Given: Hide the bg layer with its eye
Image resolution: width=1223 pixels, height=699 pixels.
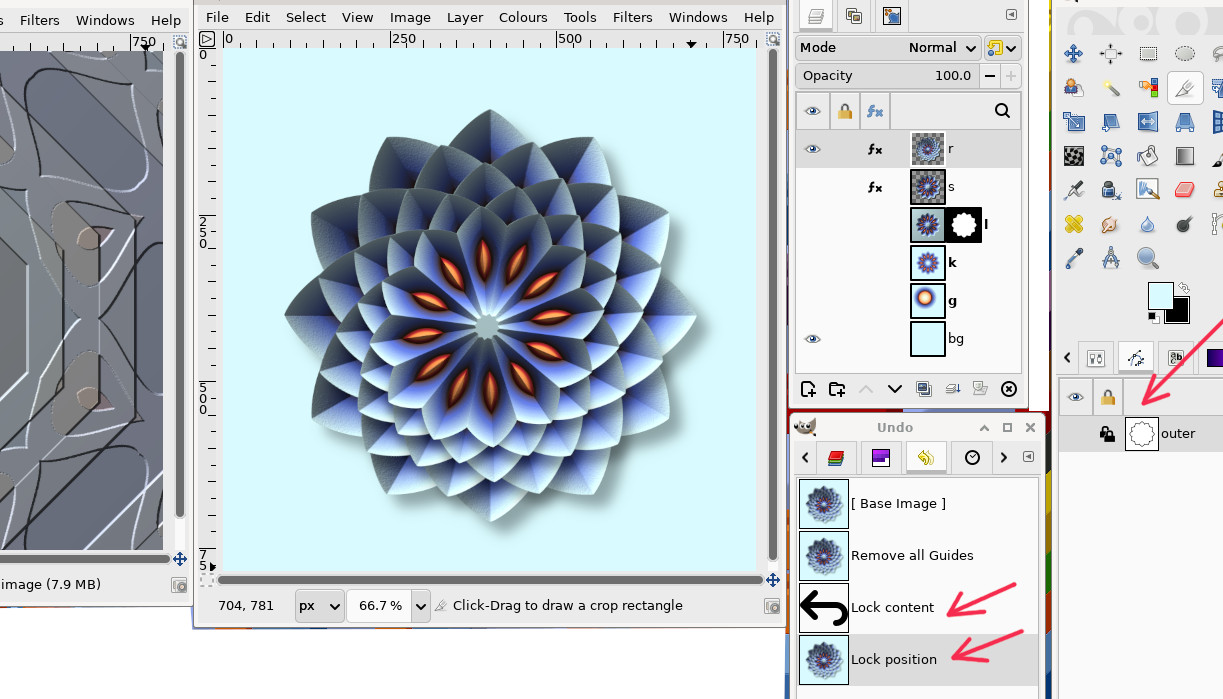Looking at the screenshot, I should click(x=812, y=339).
